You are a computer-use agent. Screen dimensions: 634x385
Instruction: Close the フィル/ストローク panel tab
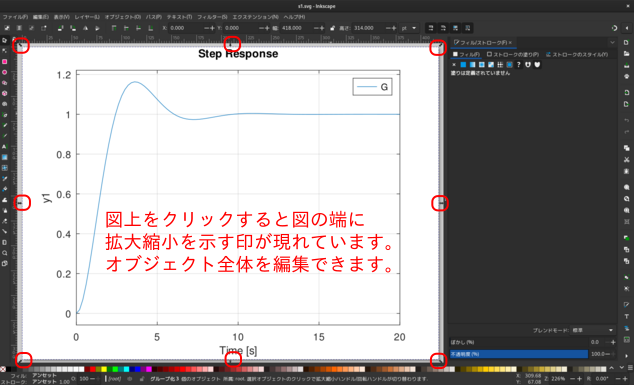[510, 42]
